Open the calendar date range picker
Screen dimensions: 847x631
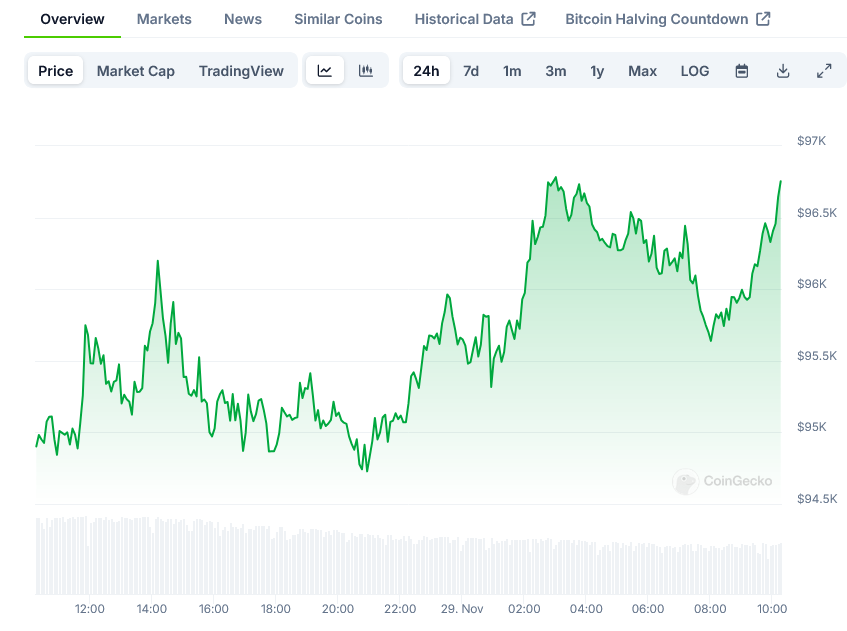click(742, 71)
